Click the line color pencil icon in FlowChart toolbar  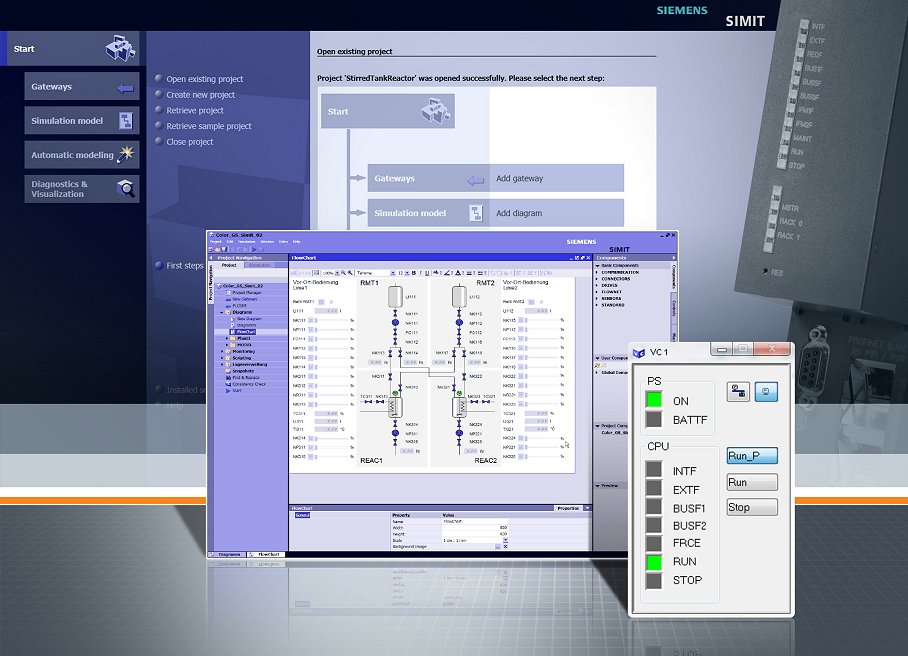coord(447,273)
